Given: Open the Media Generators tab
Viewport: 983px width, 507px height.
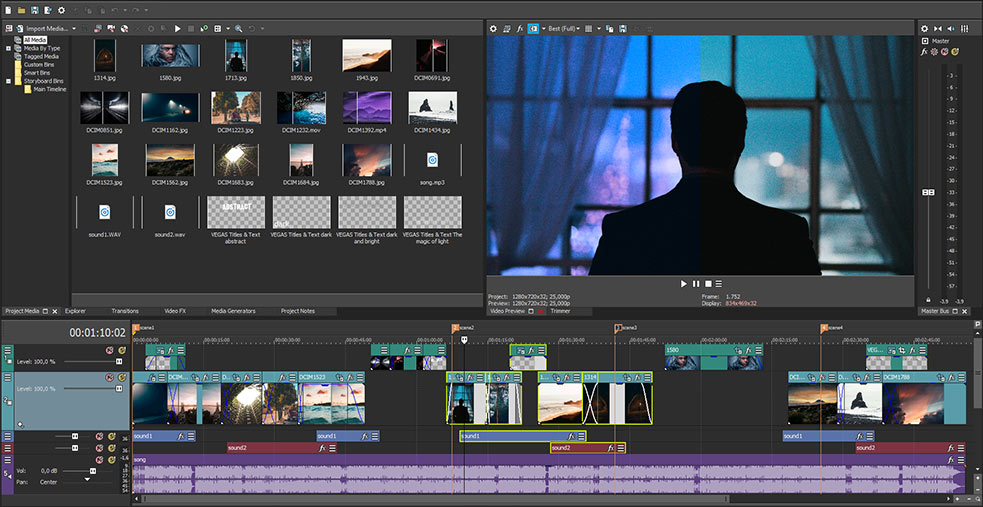Looking at the screenshot, I should click(233, 311).
